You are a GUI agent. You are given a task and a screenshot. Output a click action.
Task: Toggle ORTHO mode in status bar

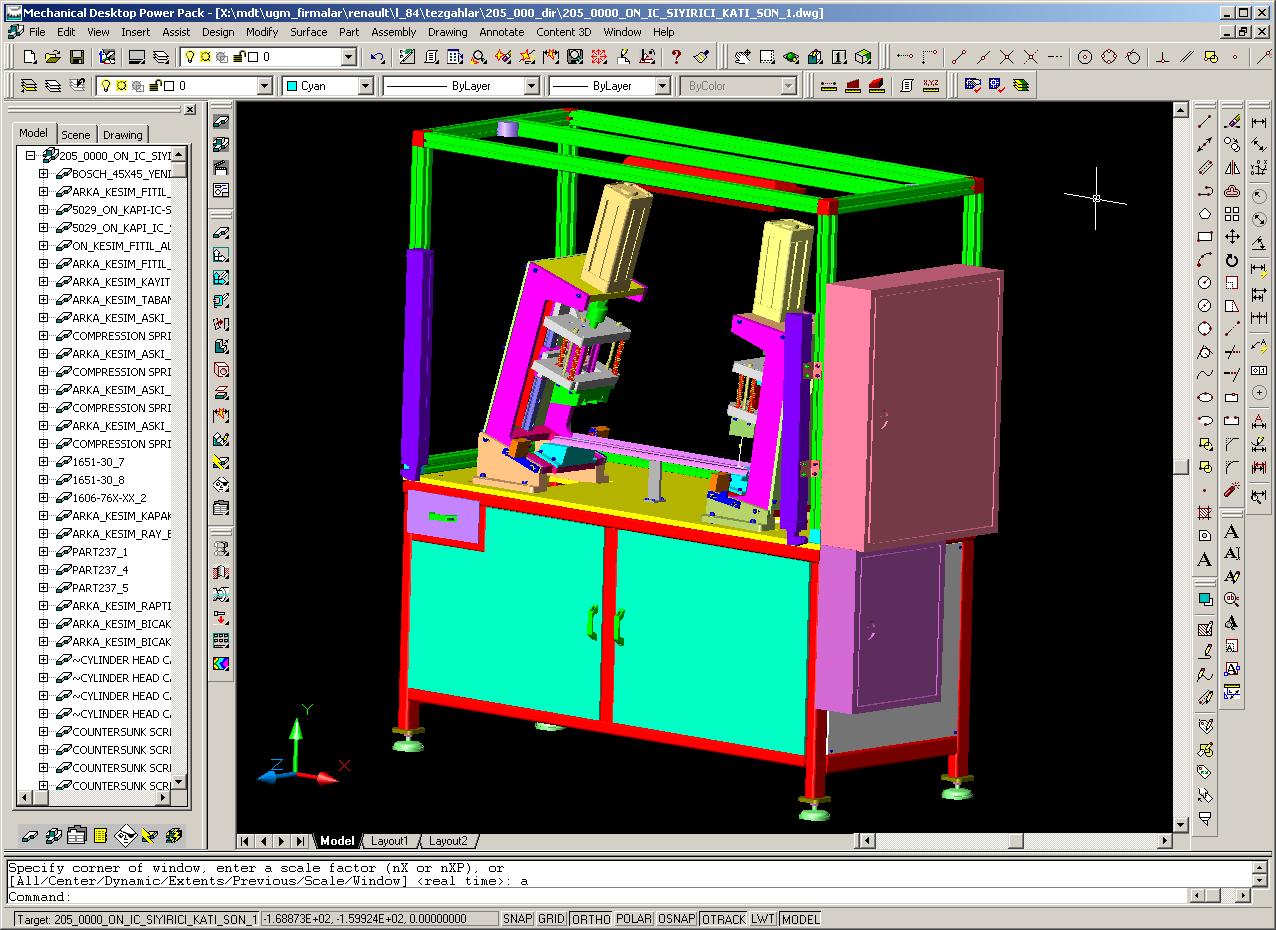coord(591,919)
